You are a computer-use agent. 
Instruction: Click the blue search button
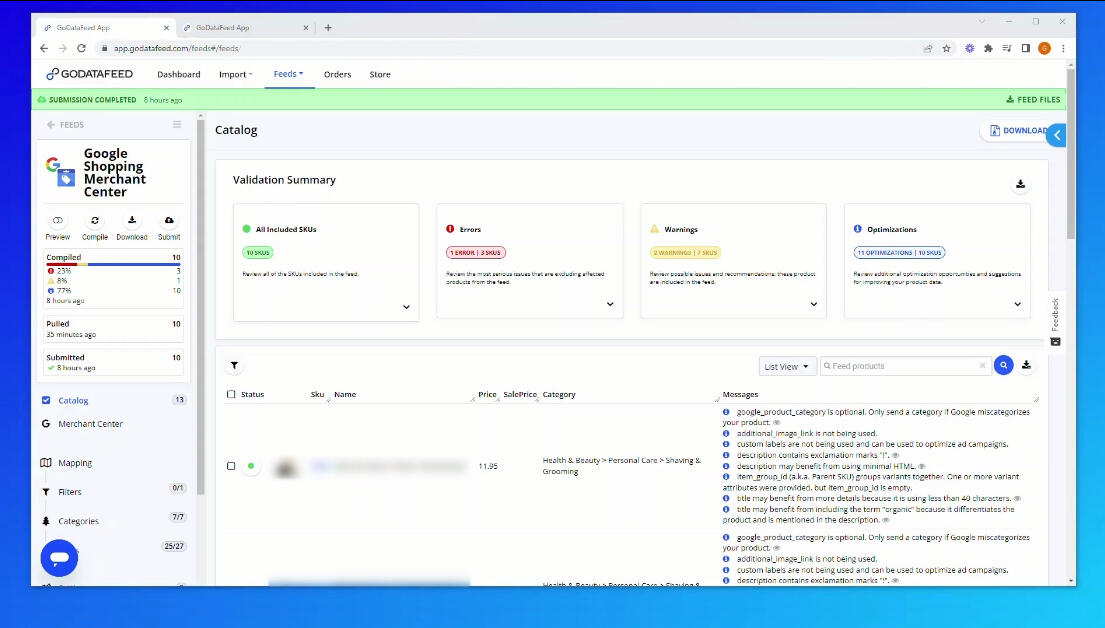pyautogui.click(x=1003, y=366)
